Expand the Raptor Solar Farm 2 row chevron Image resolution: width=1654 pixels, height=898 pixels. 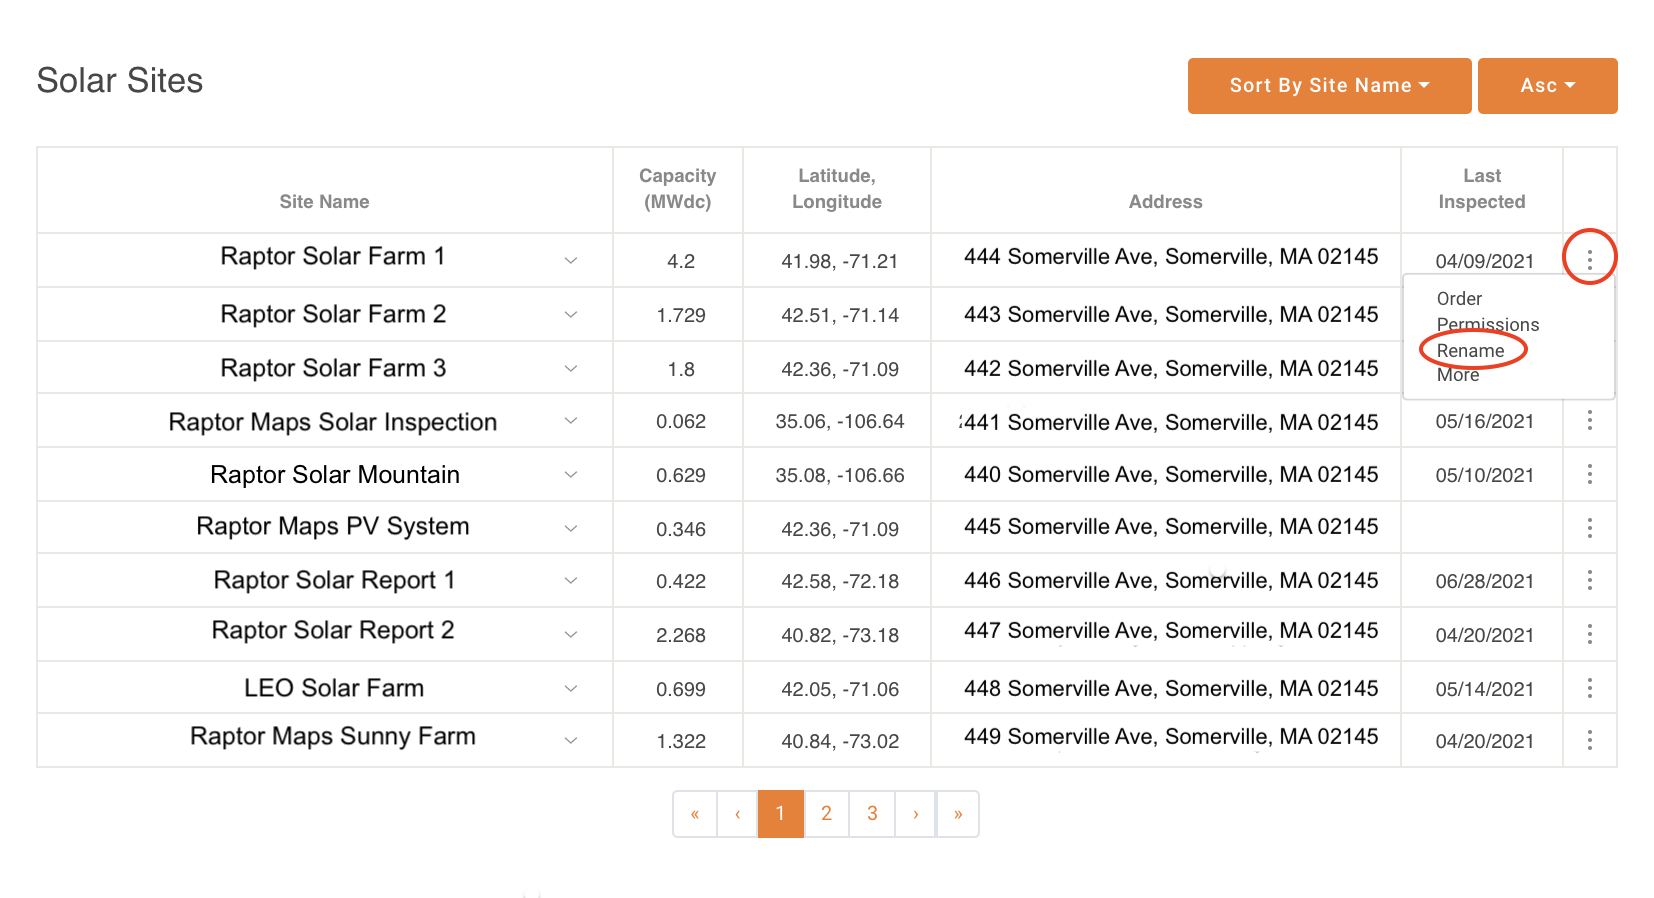[571, 315]
